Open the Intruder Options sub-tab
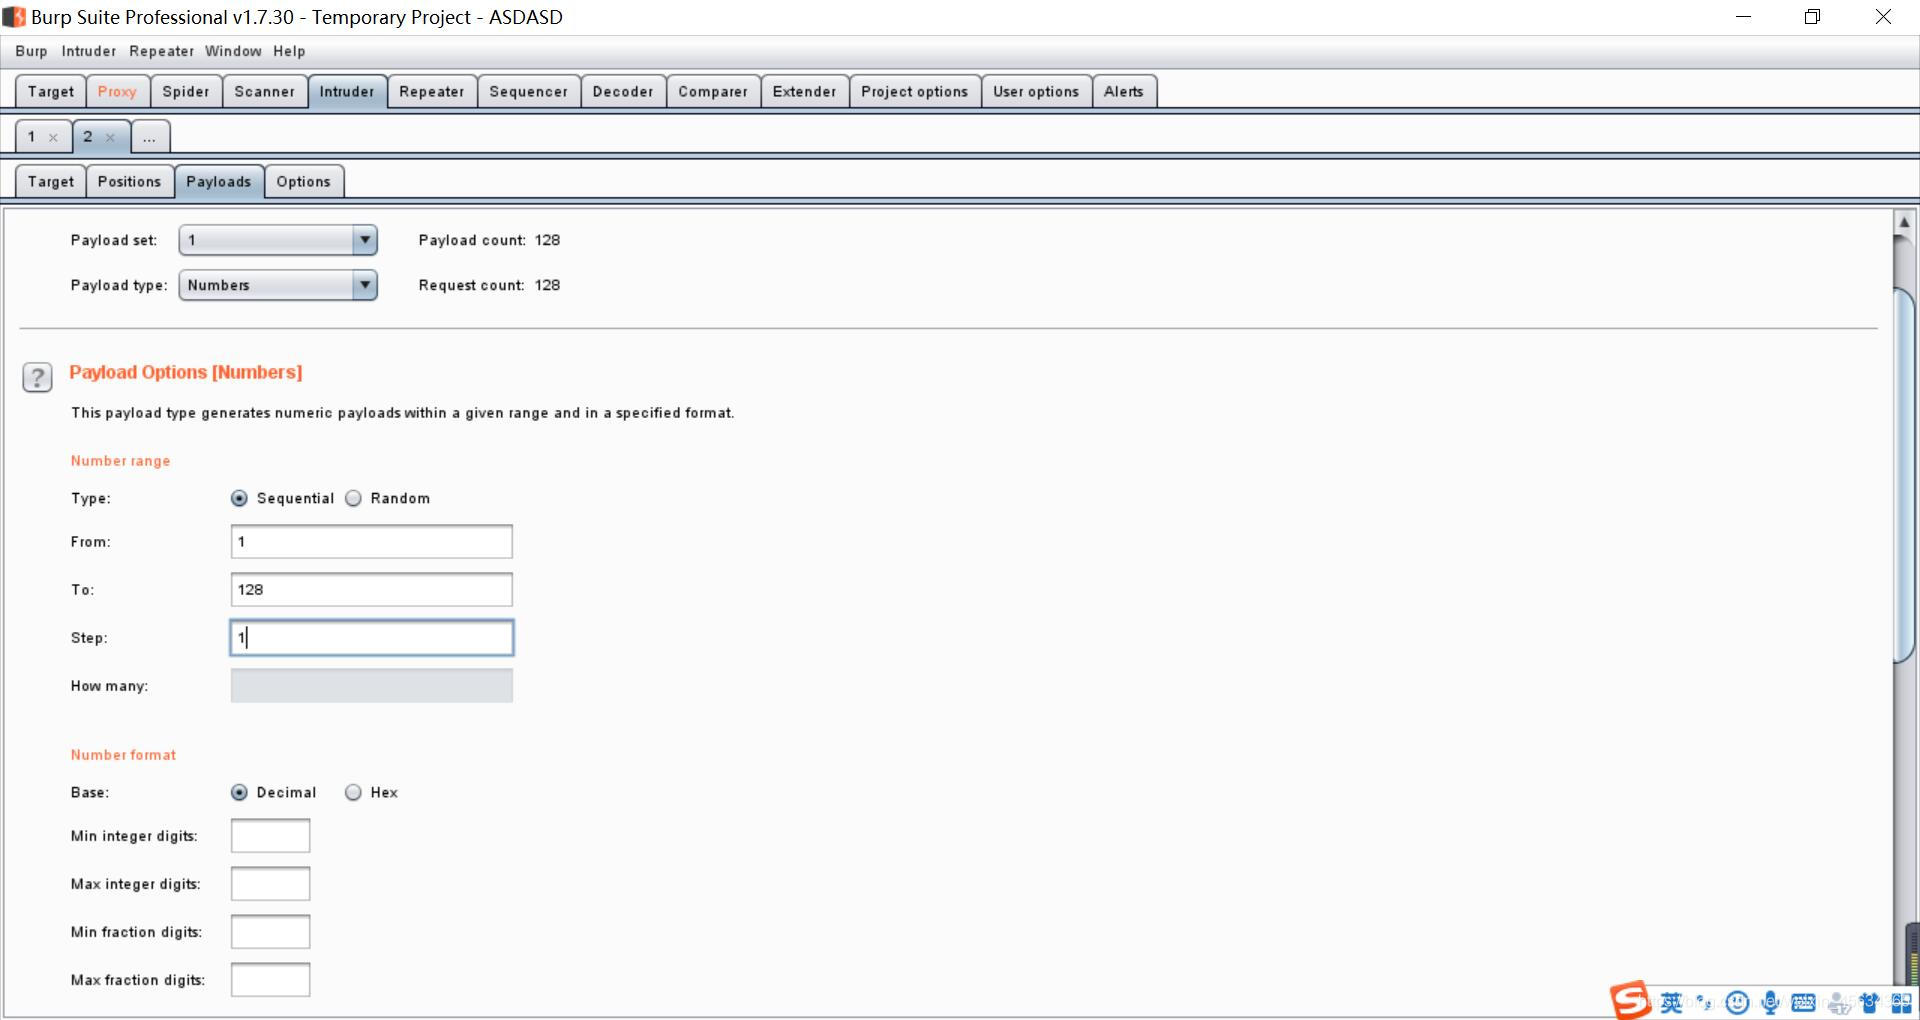 tap(304, 181)
